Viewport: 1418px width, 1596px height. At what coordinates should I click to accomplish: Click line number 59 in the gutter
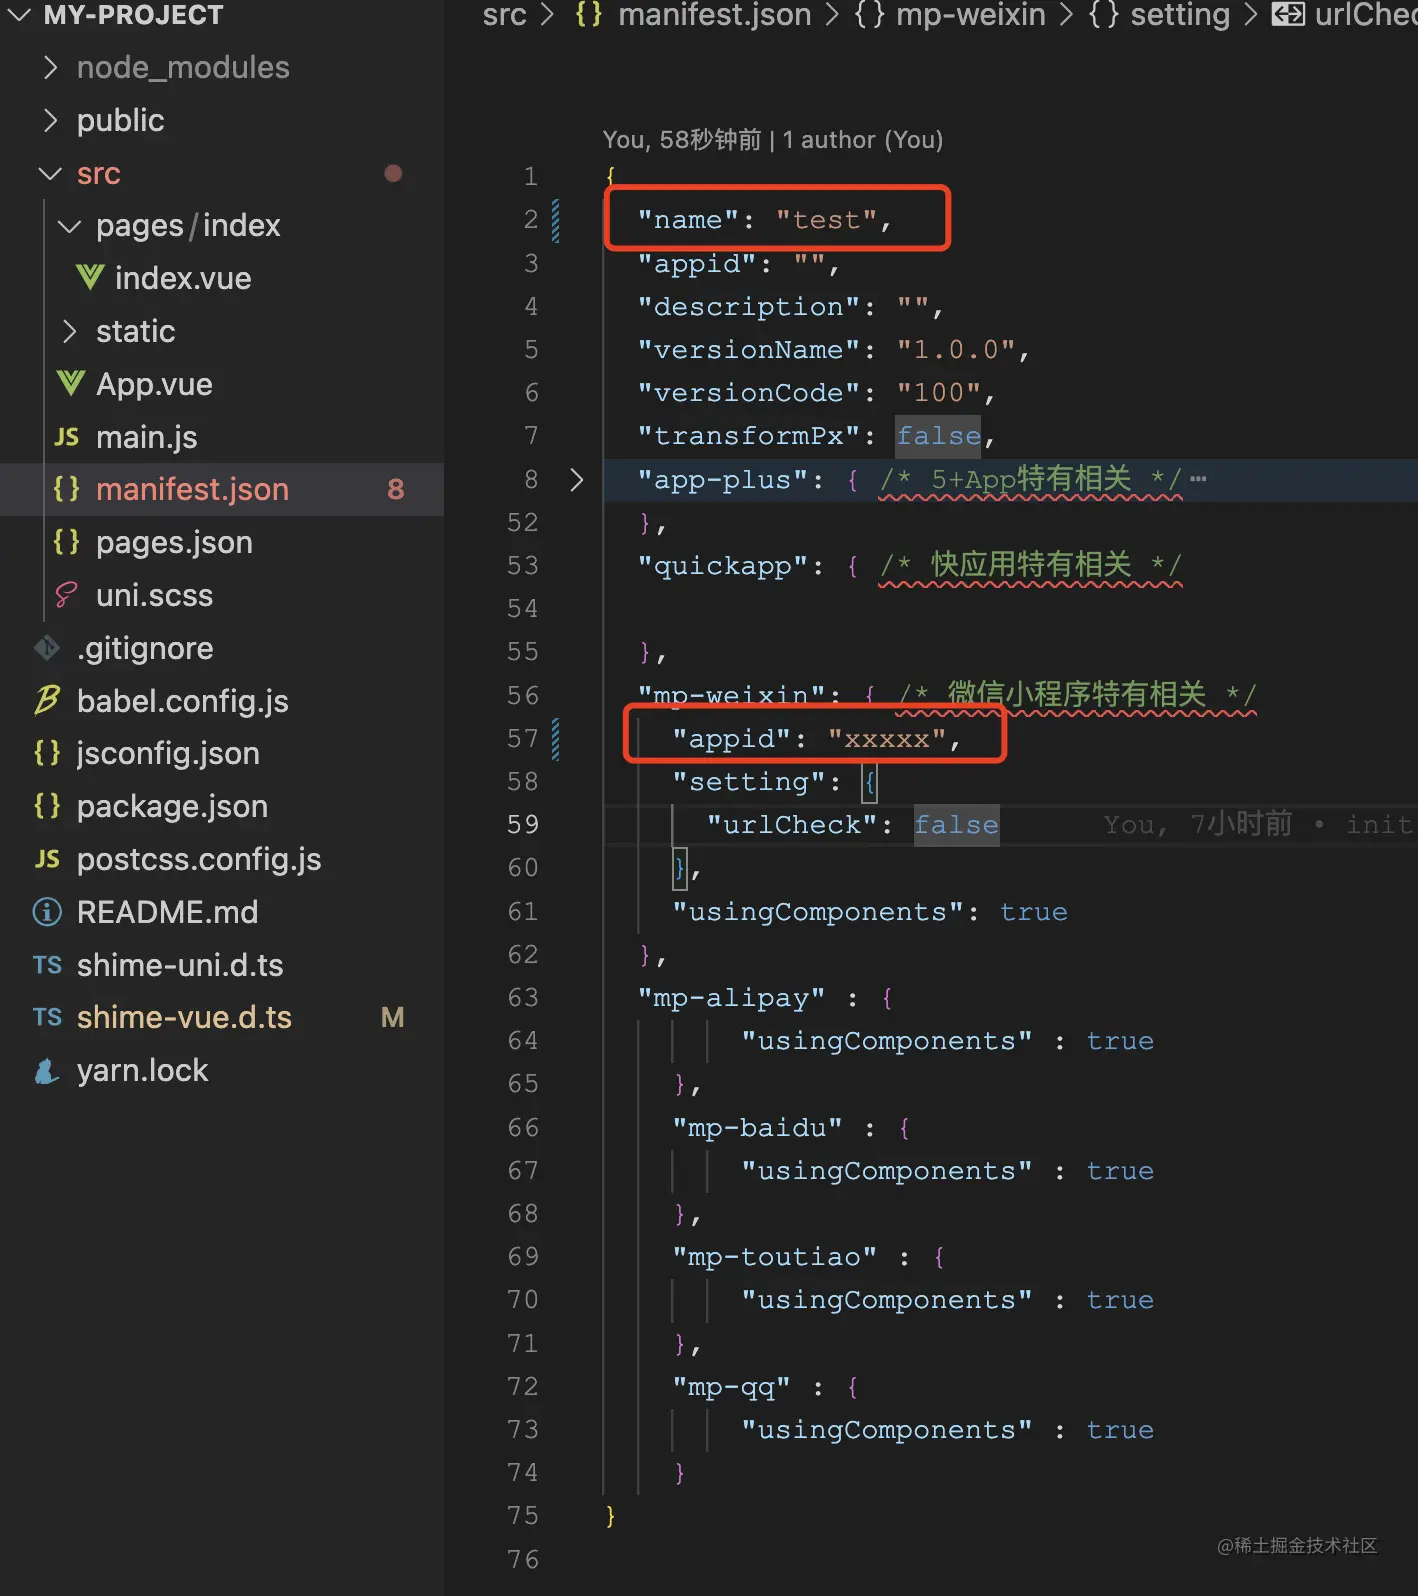pyautogui.click(x=523, y=825)
